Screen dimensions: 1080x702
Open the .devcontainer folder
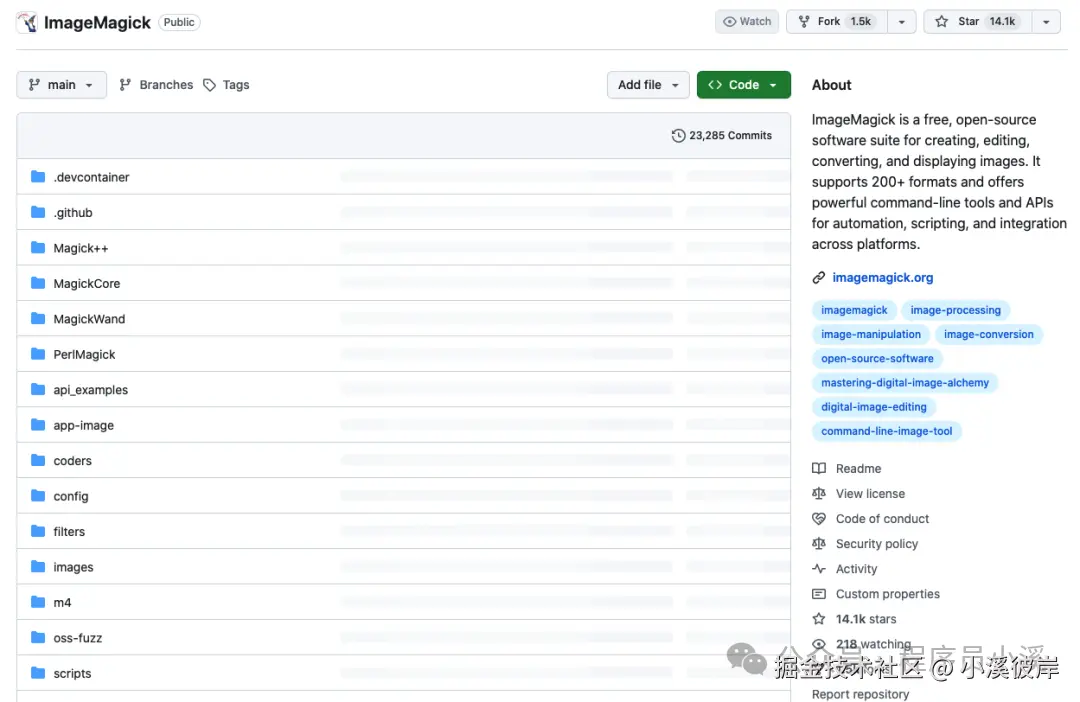point(92,177)
